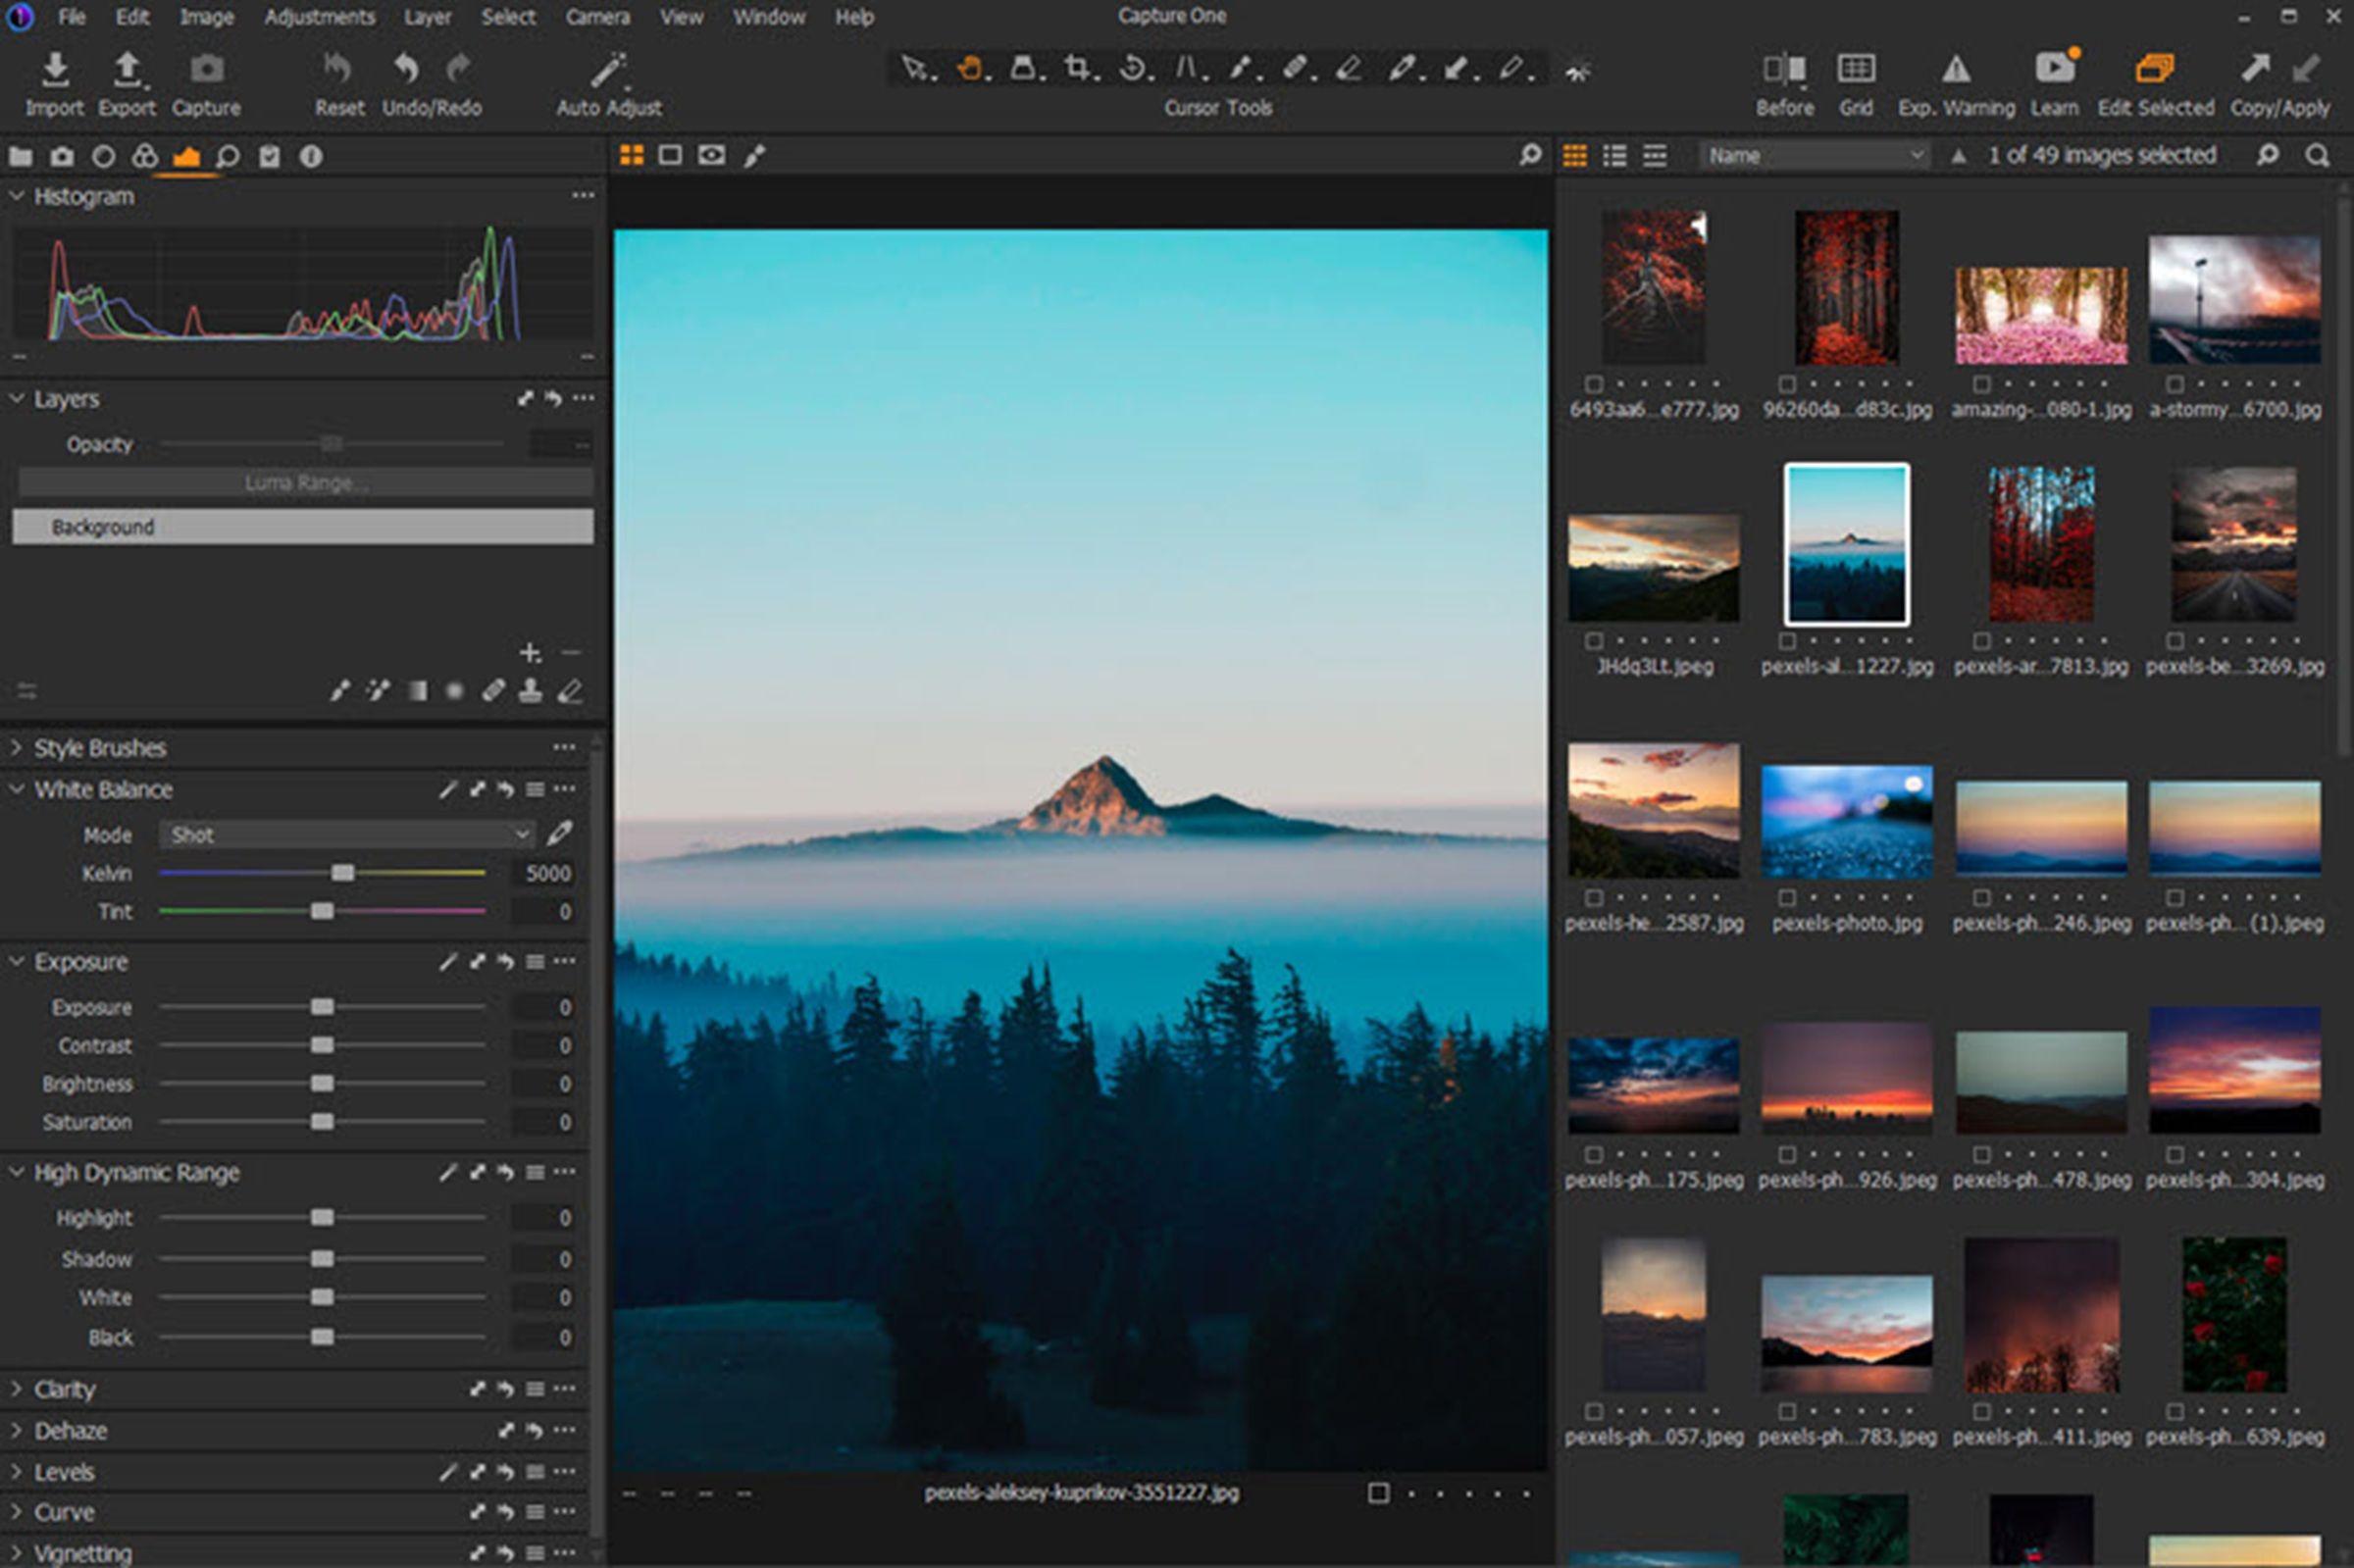Select the Background layer row
The width and height of the screenshot is (2354, 1568).
click(303, 527)
